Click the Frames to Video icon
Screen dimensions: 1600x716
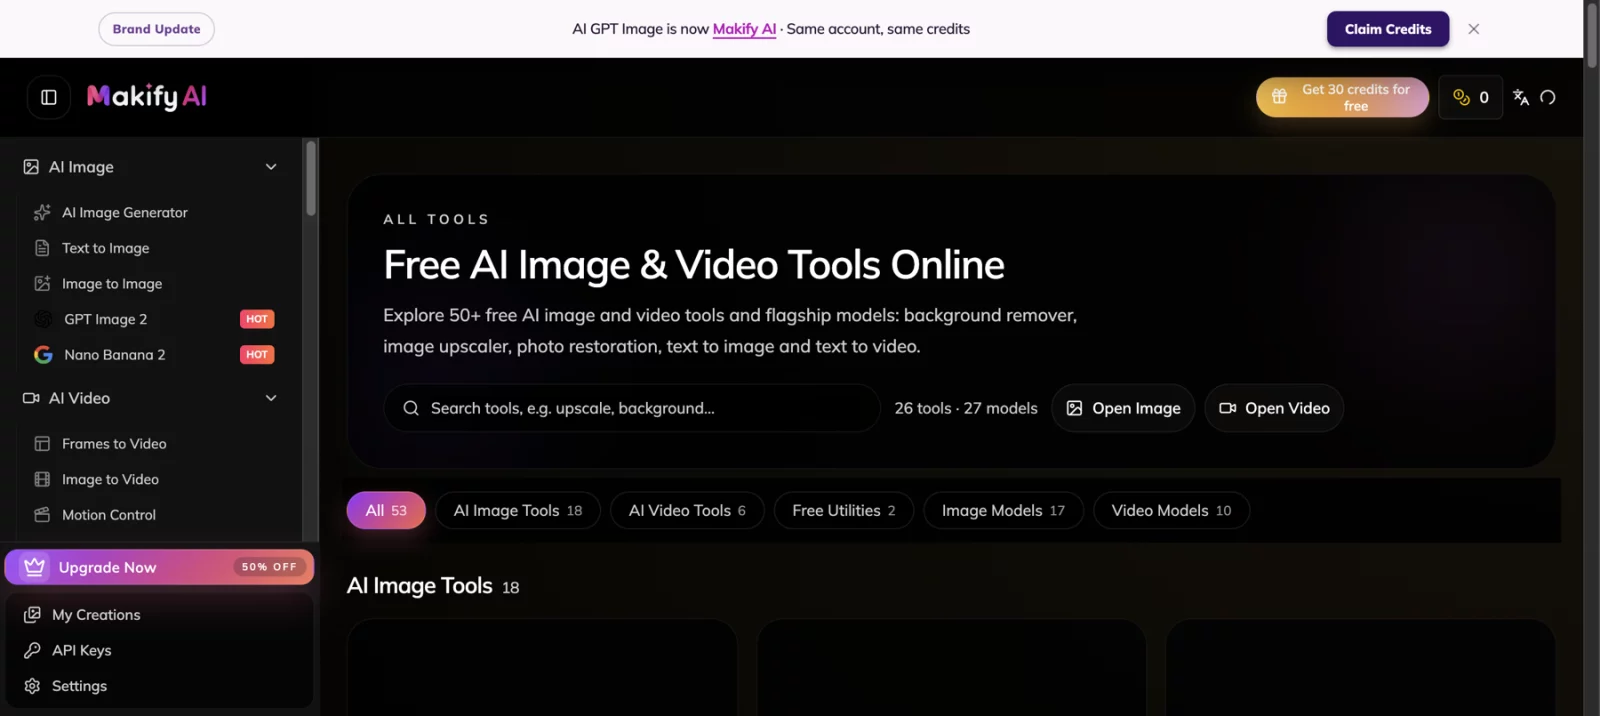(42, 444)
